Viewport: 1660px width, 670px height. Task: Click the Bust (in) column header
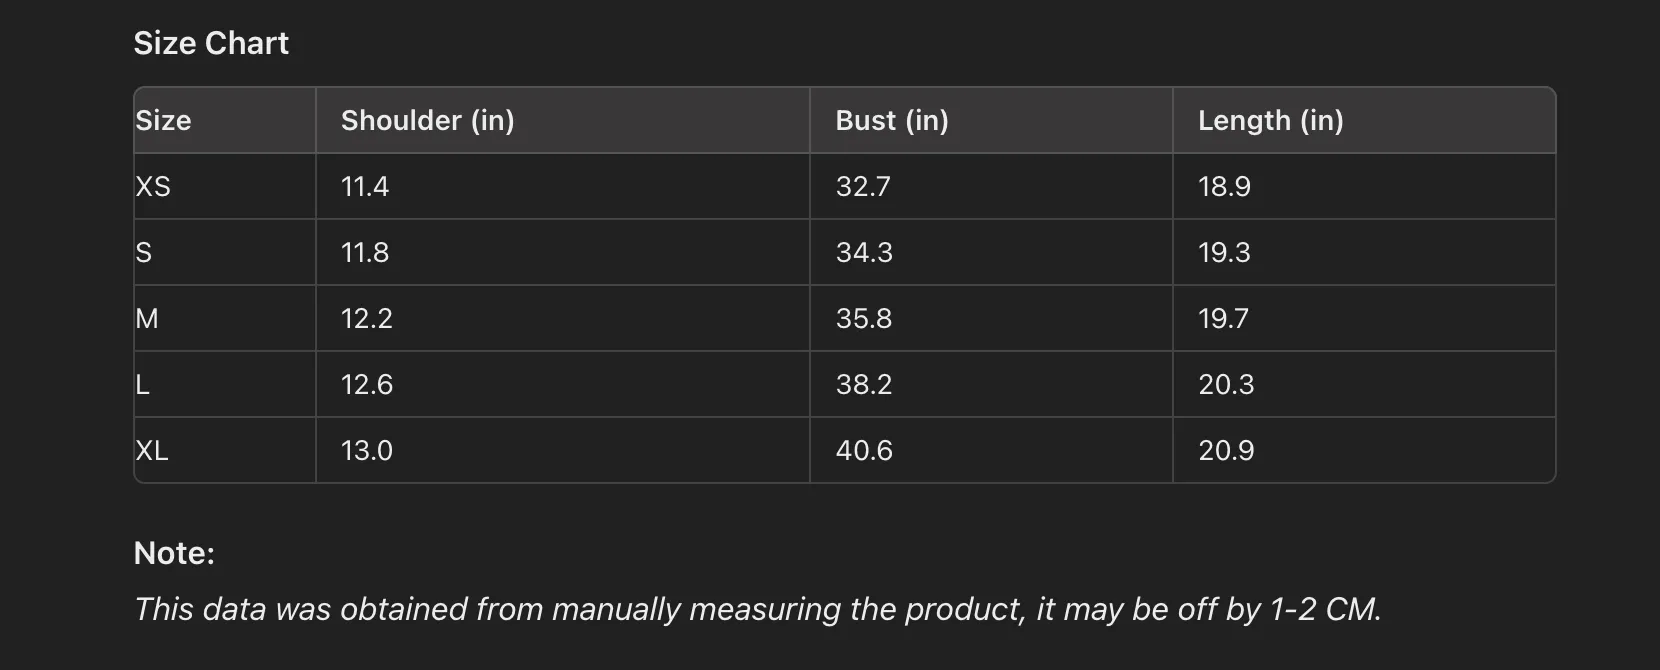(x=892, y=120)
